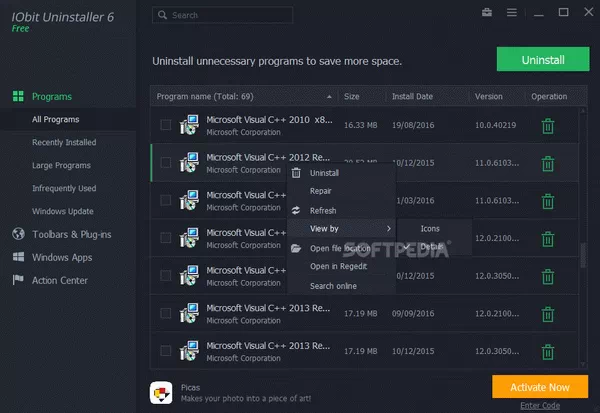Tick checkbox for Microsoft Visual C++ 2010
Image resolution: width=600 pixels, height=413 pixels.
(166, 125)
